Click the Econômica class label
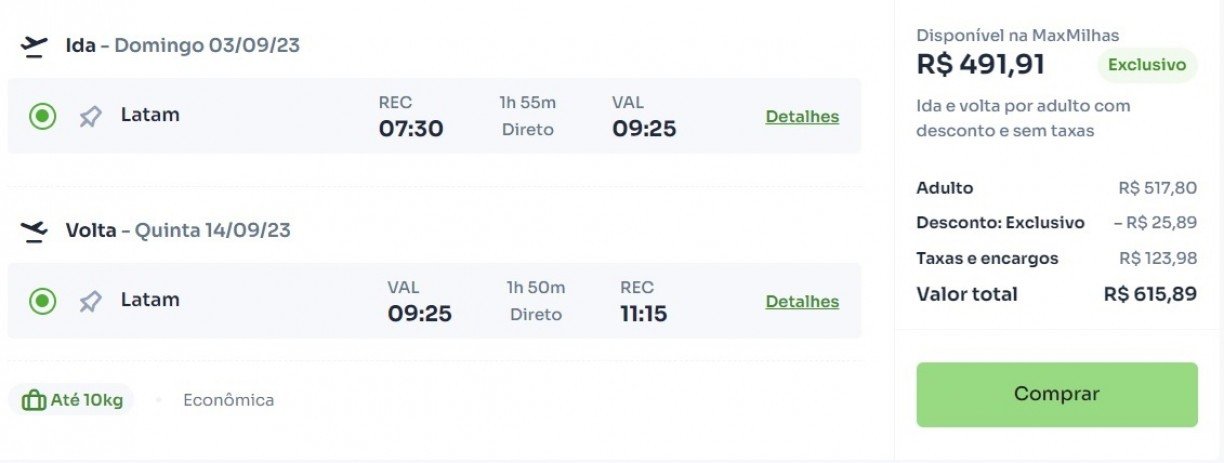Image resolution: width=1224 pixels, height=463 pixels. click(228, 400)
